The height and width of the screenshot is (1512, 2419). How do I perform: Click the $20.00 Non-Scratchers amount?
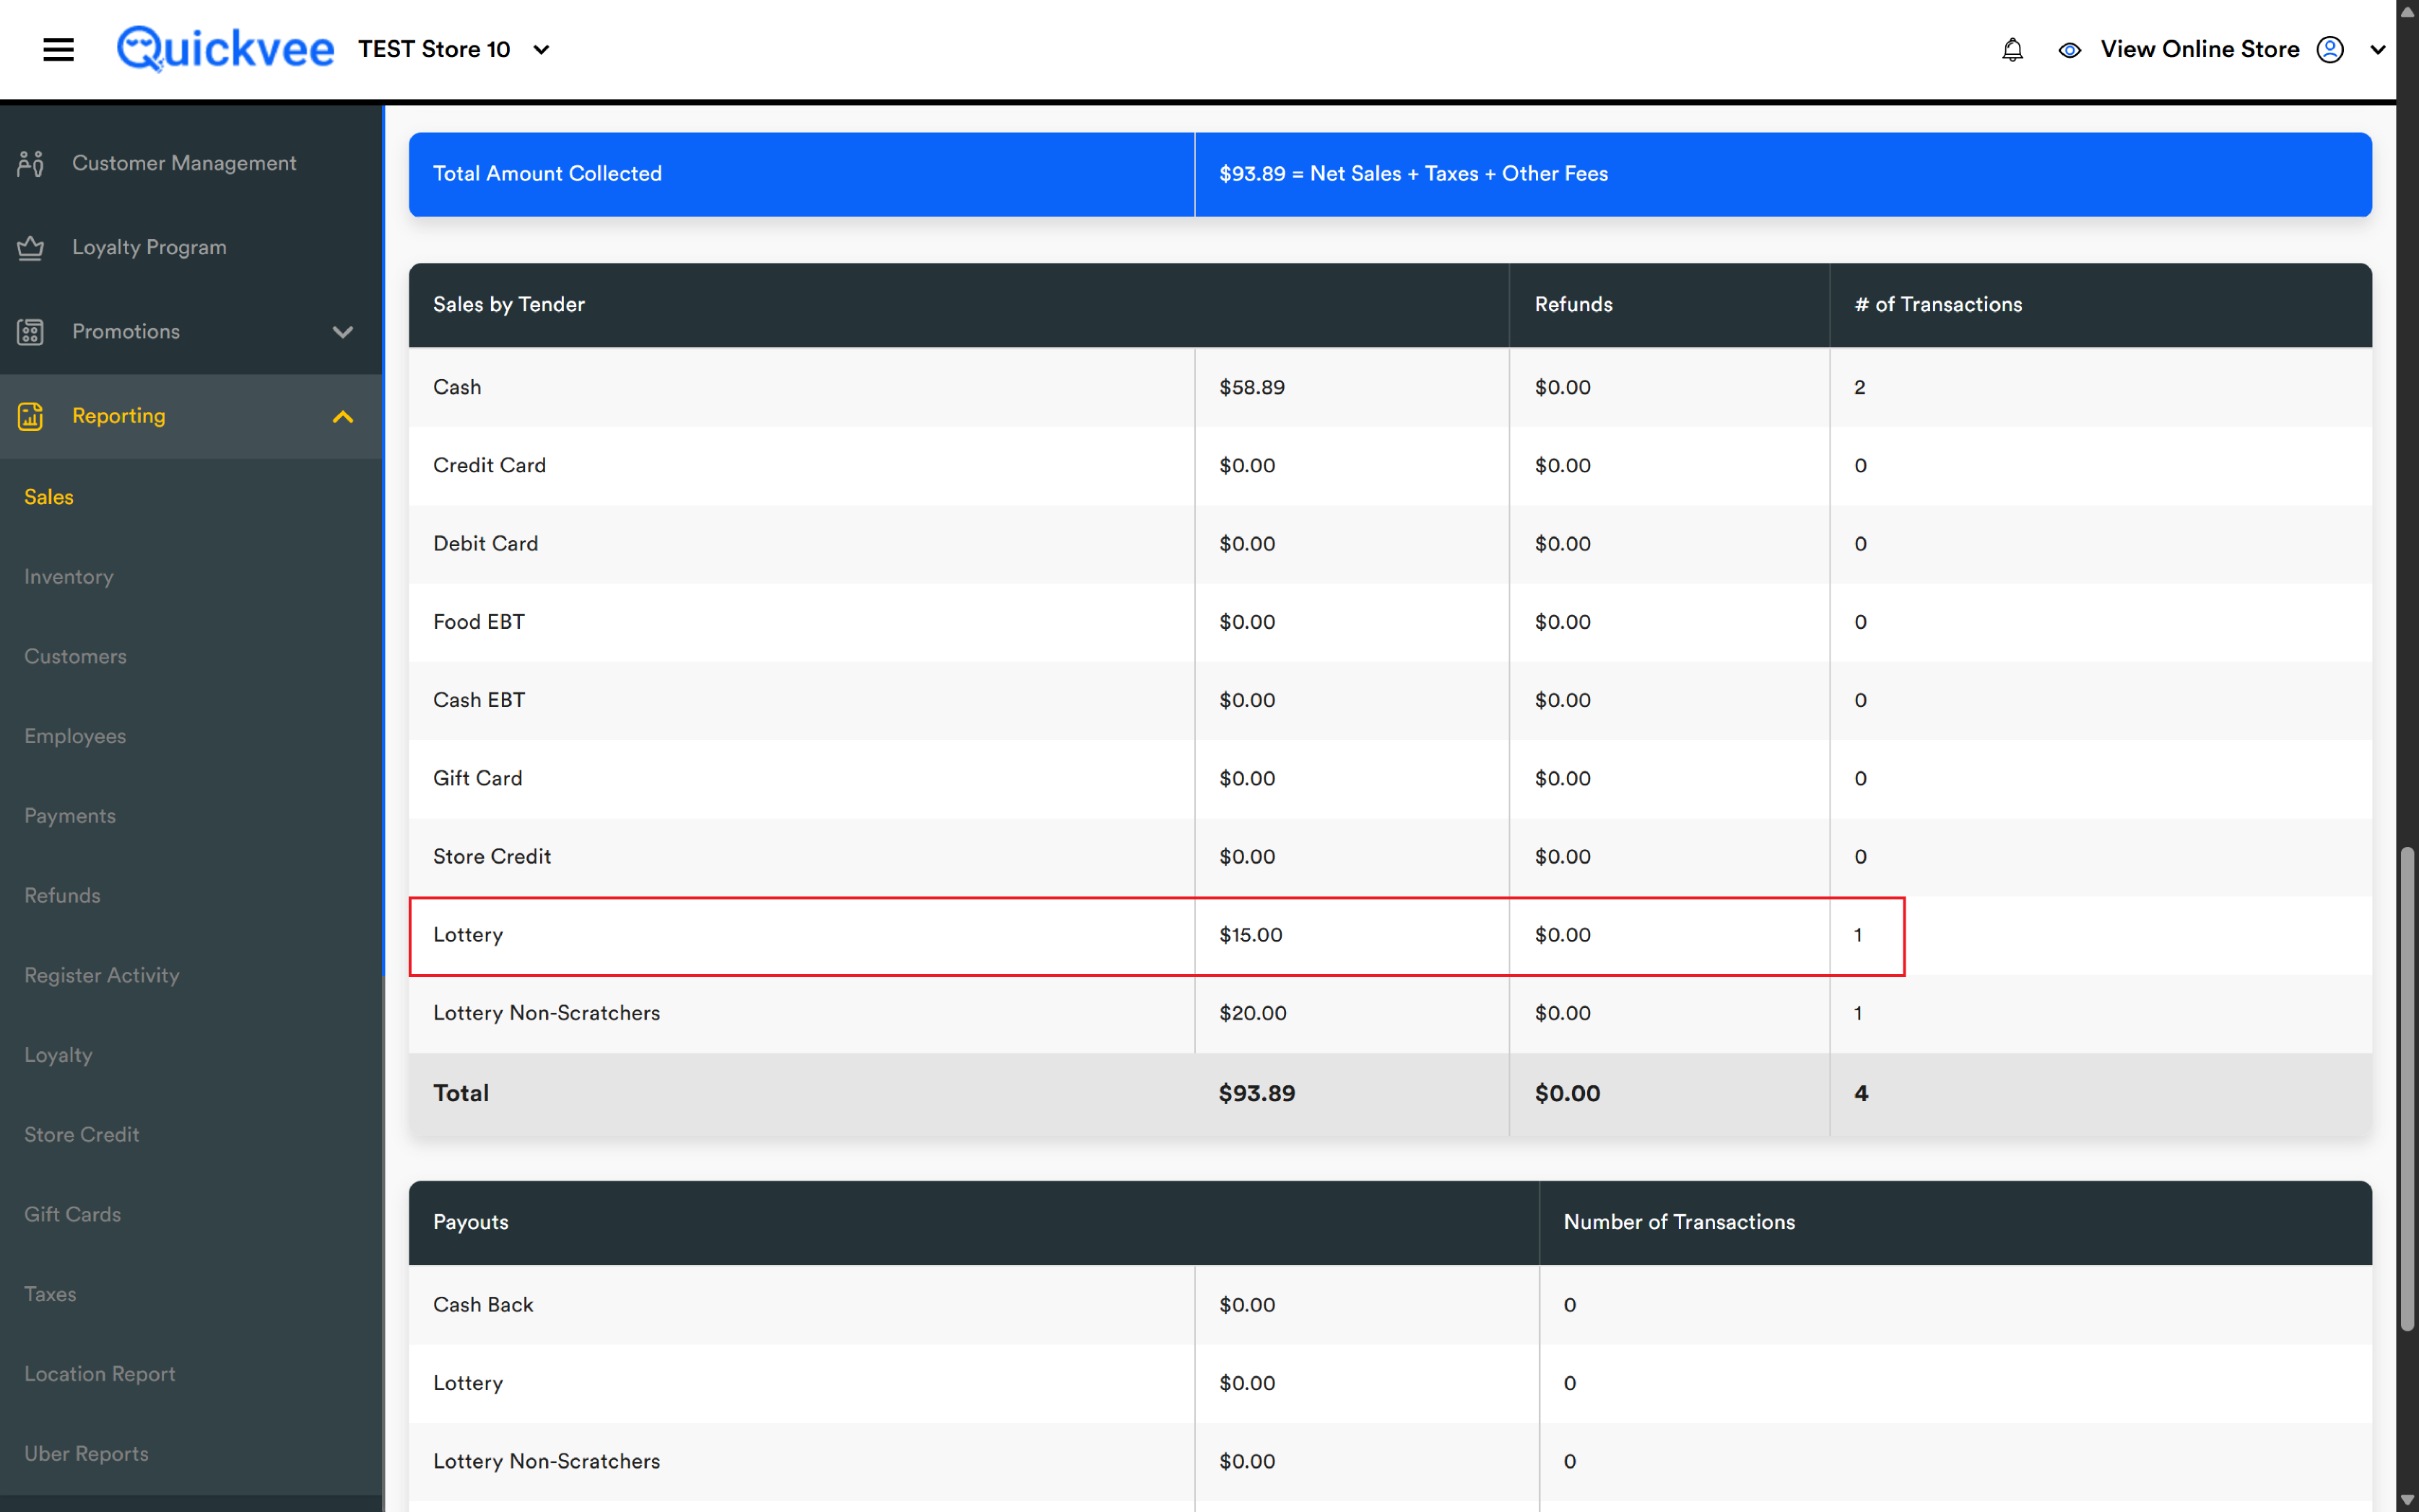[1253, 1013]
